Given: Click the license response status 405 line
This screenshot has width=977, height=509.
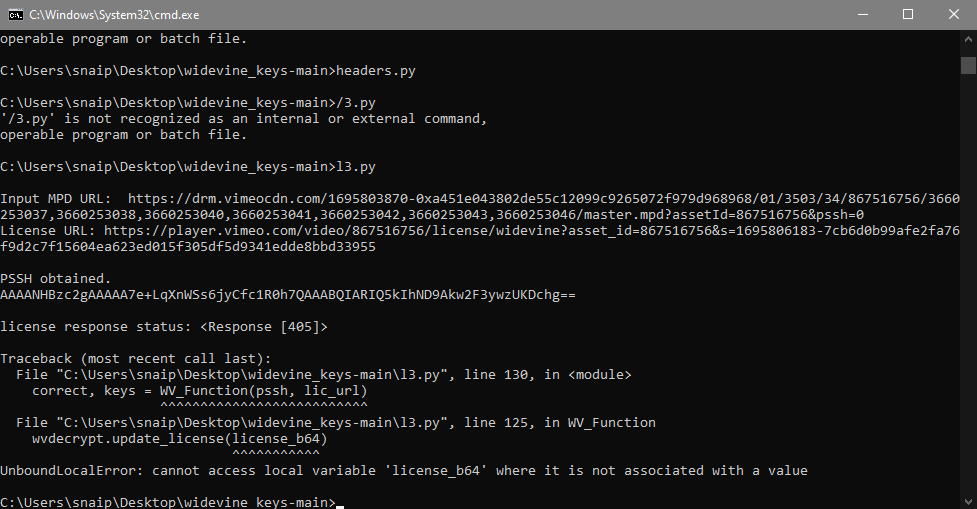Looking at the screenshot, I should coord(164,327).
